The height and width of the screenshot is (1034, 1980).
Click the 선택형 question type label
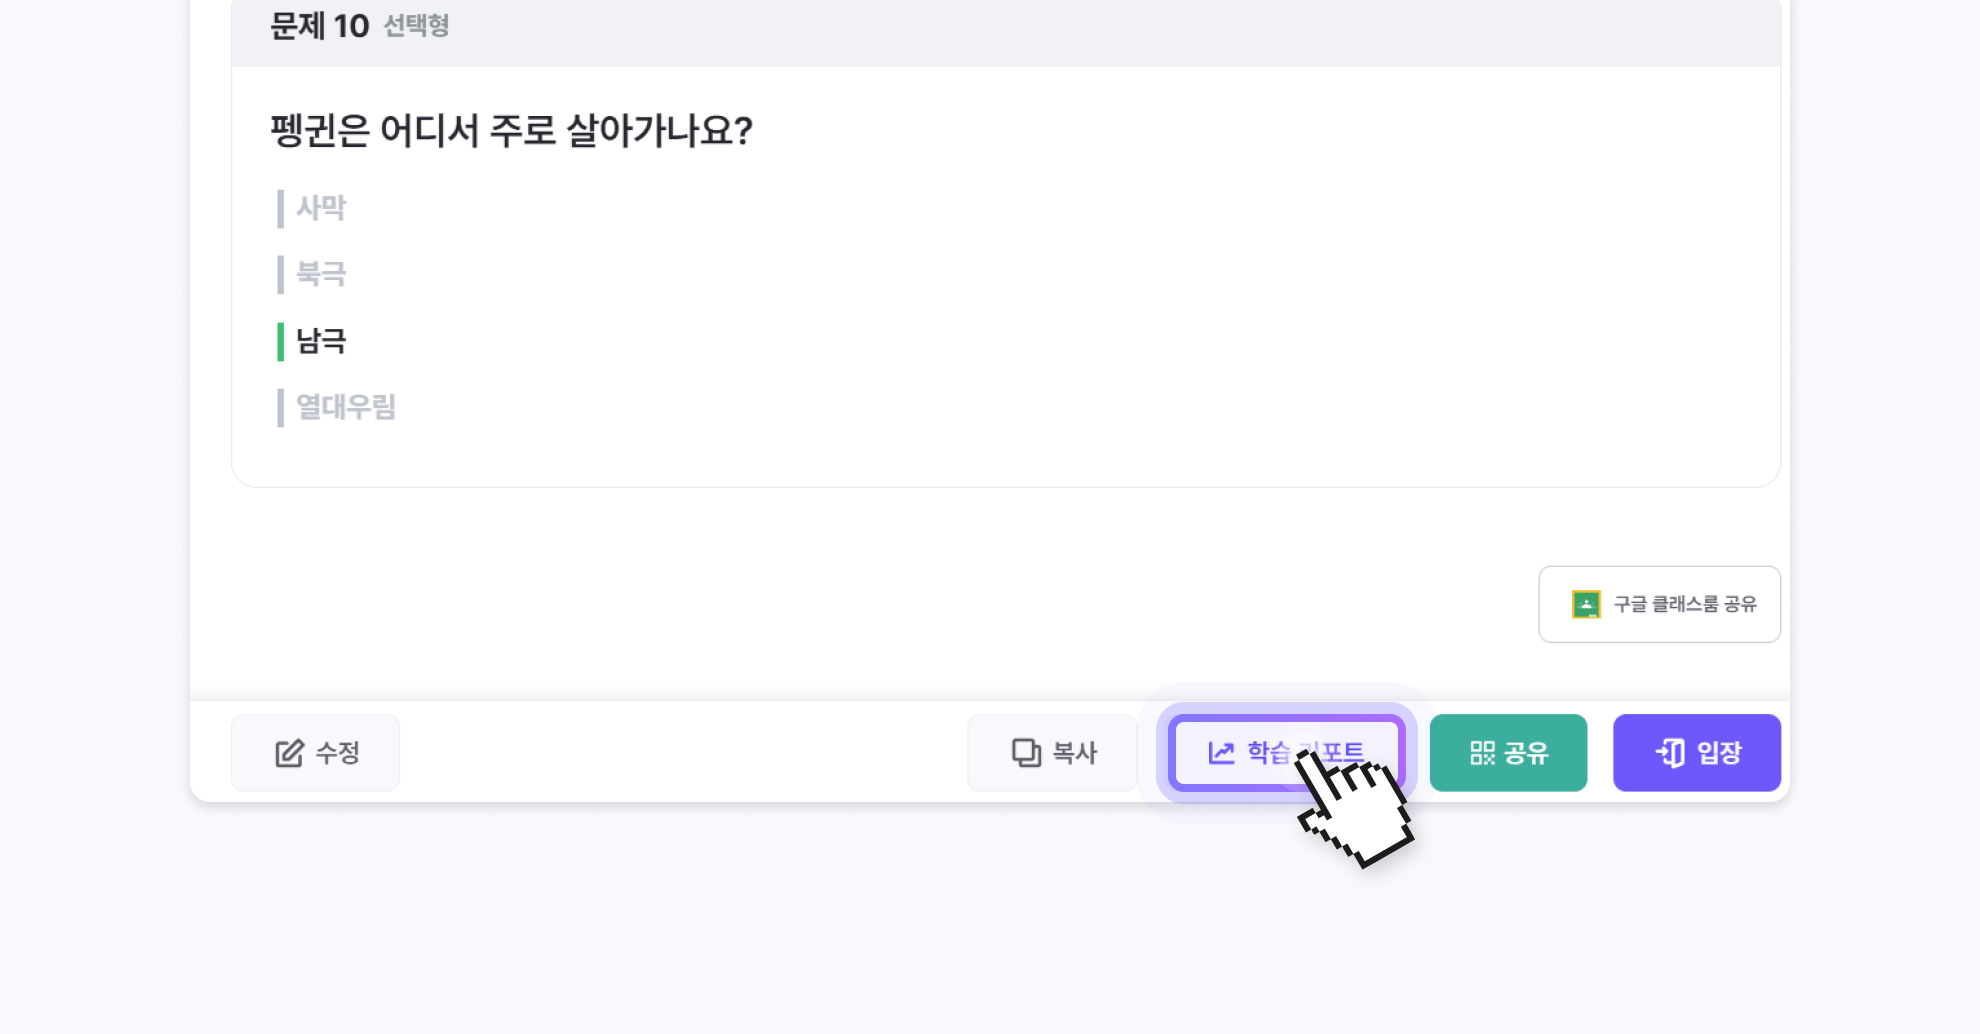(x=416, y=26)
